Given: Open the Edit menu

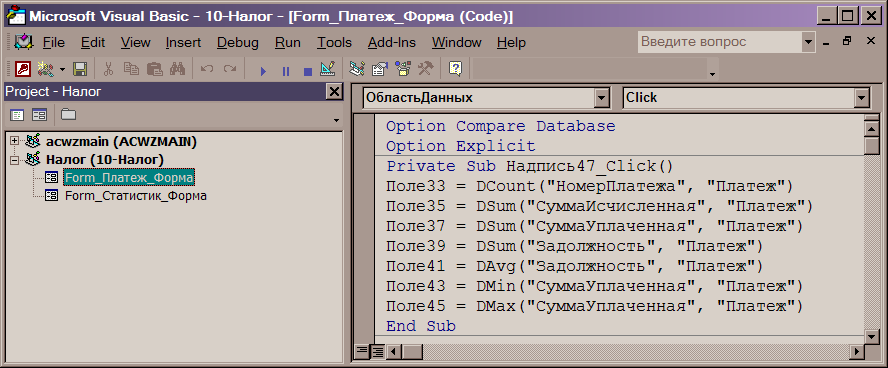Looking at the screenshot, I should point(93,42).
